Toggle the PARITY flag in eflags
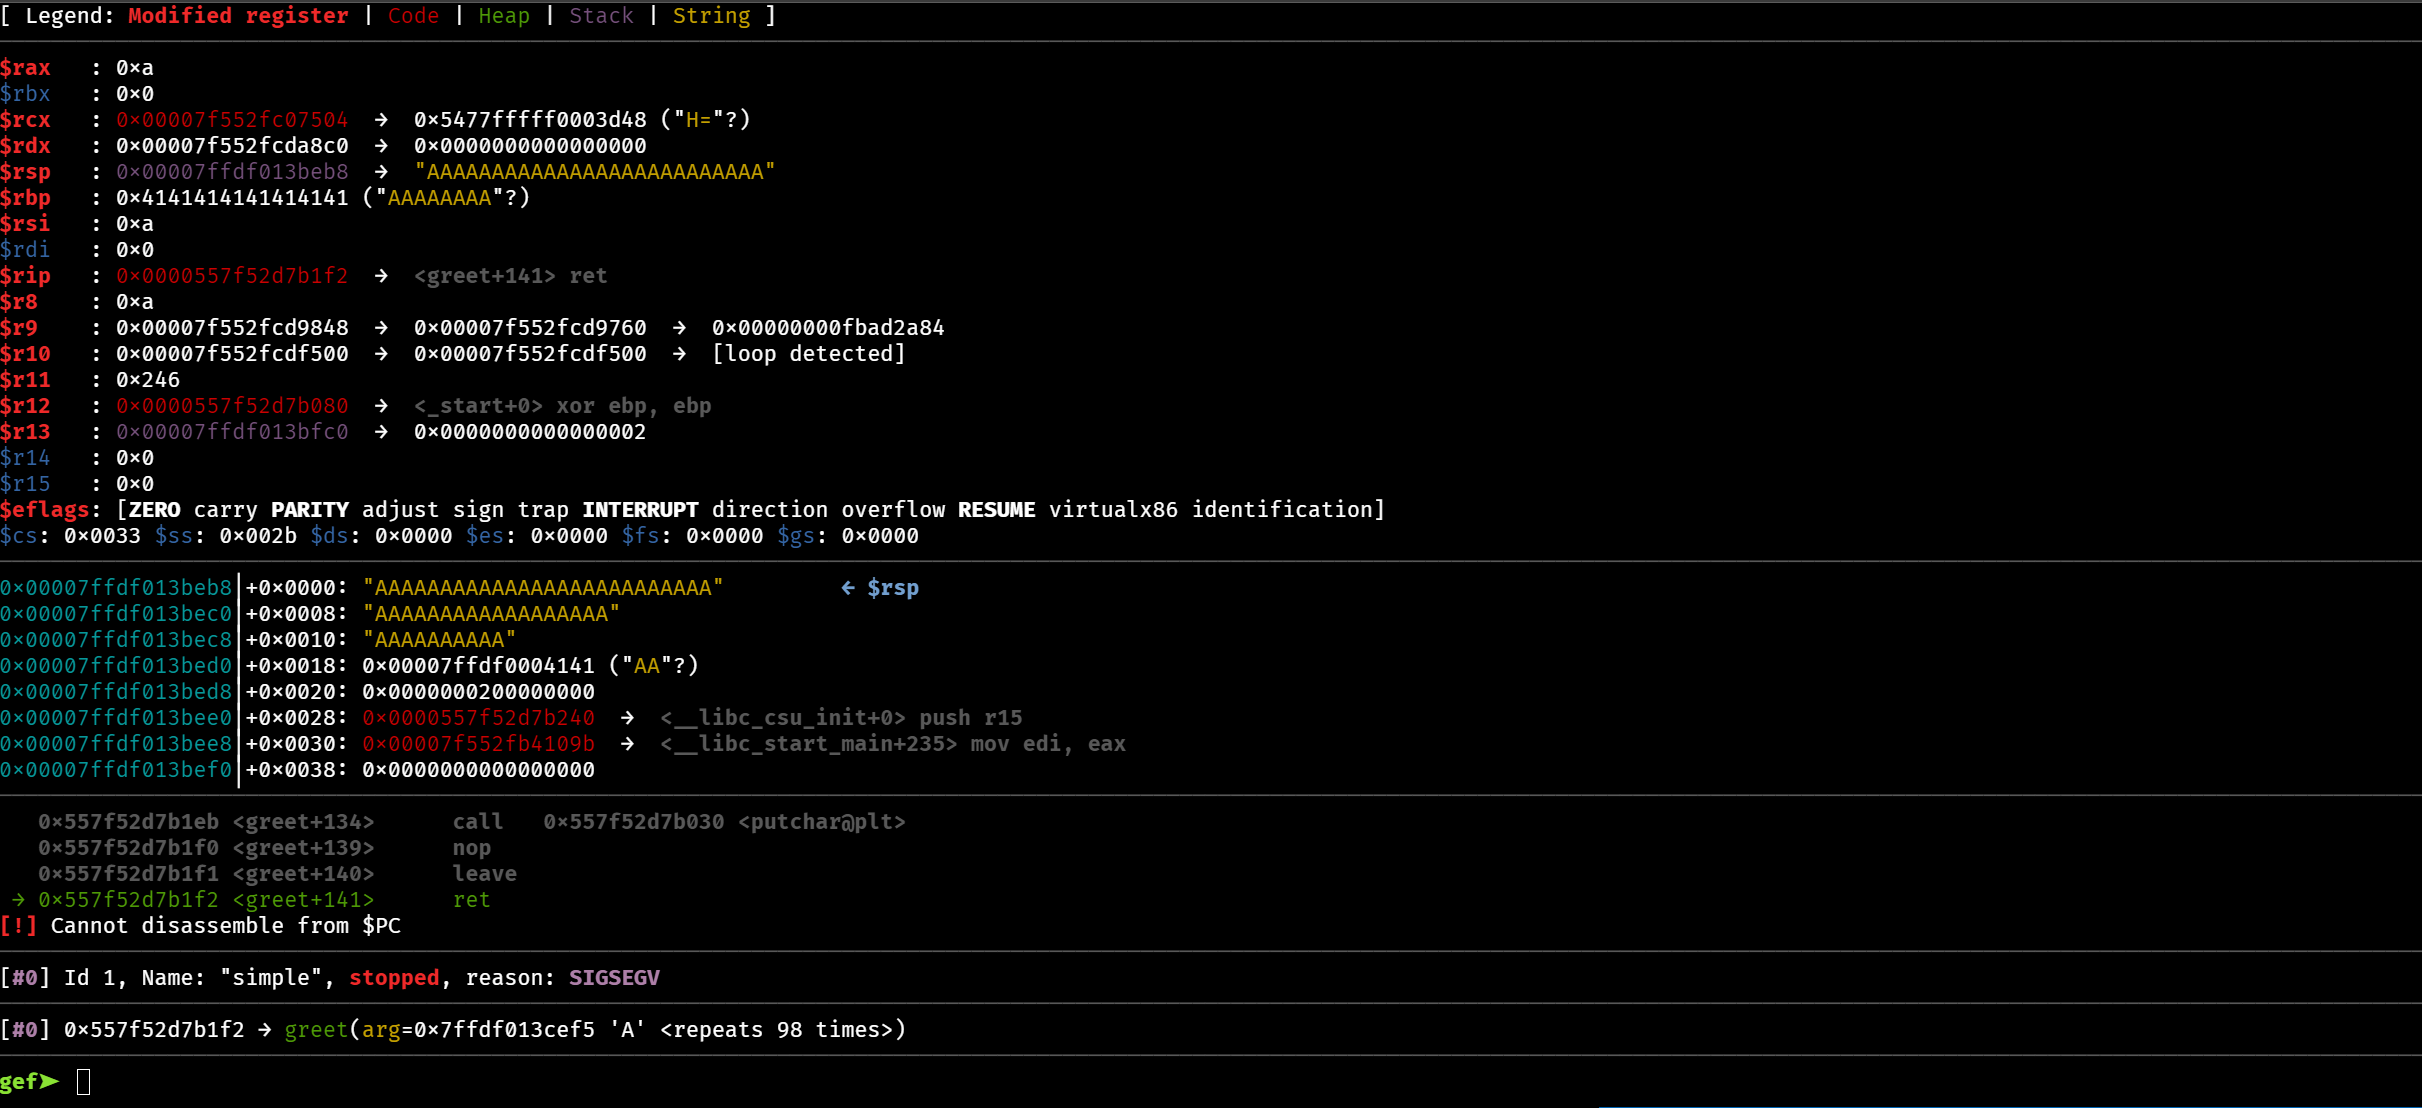 (x=308, y=509)
